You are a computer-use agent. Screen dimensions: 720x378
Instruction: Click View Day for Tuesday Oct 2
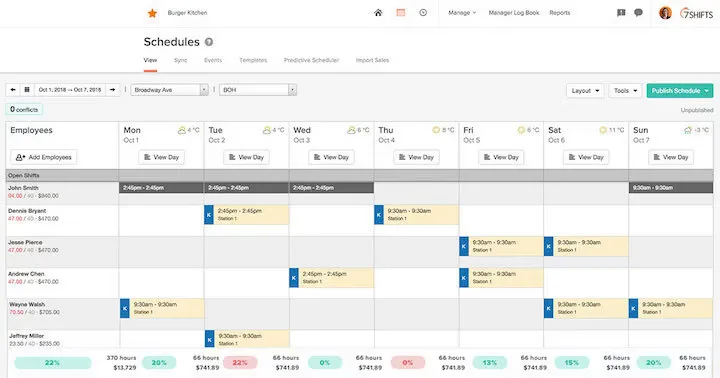(247, 157)
